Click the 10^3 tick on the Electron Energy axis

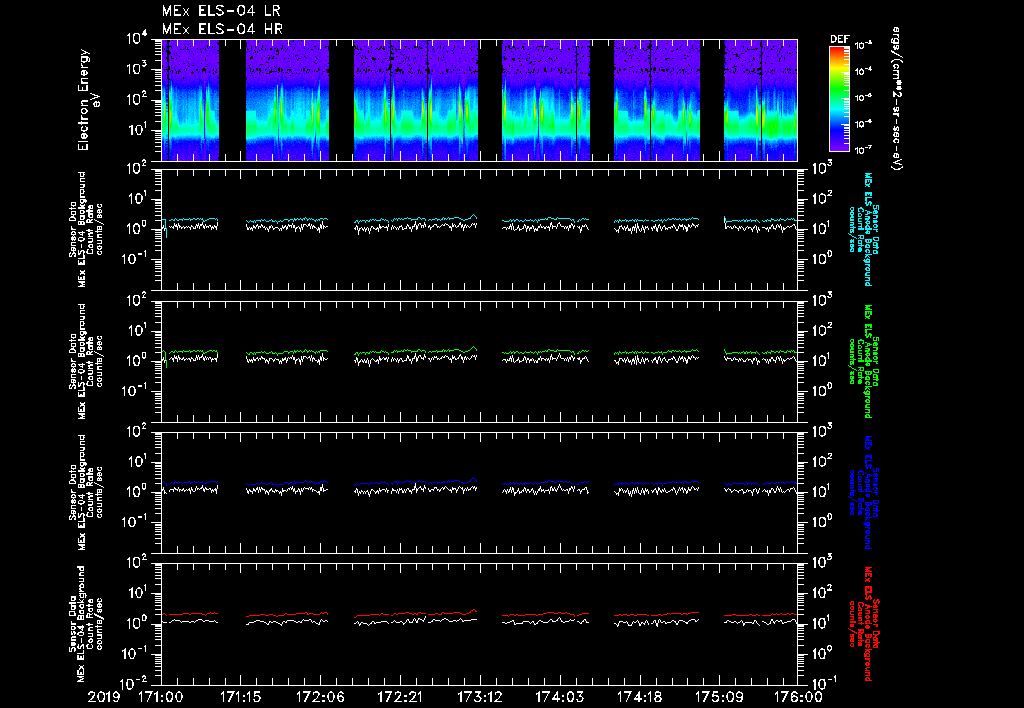point(137,69)
